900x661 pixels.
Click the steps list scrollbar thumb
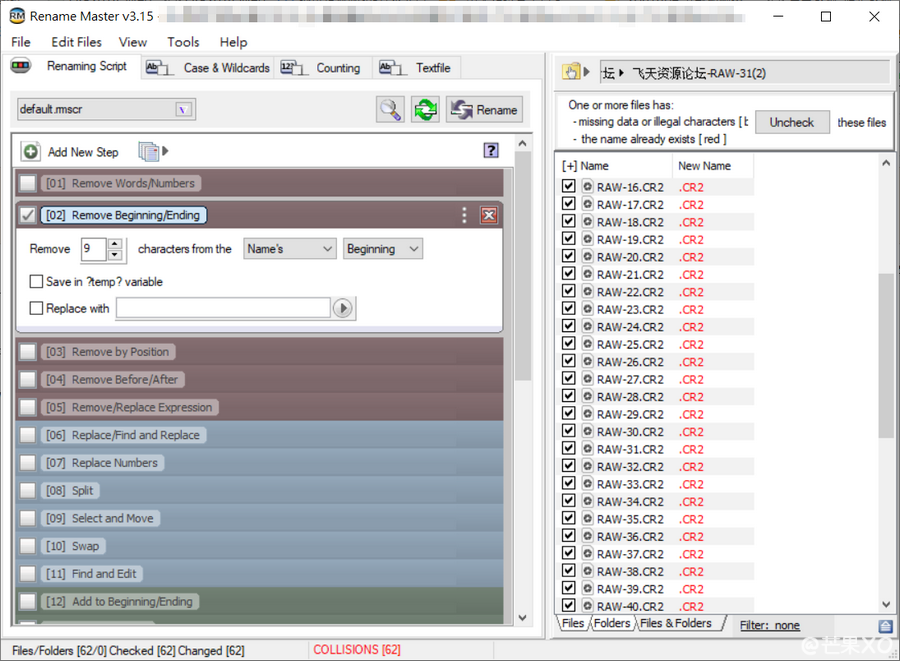(523, 265)
